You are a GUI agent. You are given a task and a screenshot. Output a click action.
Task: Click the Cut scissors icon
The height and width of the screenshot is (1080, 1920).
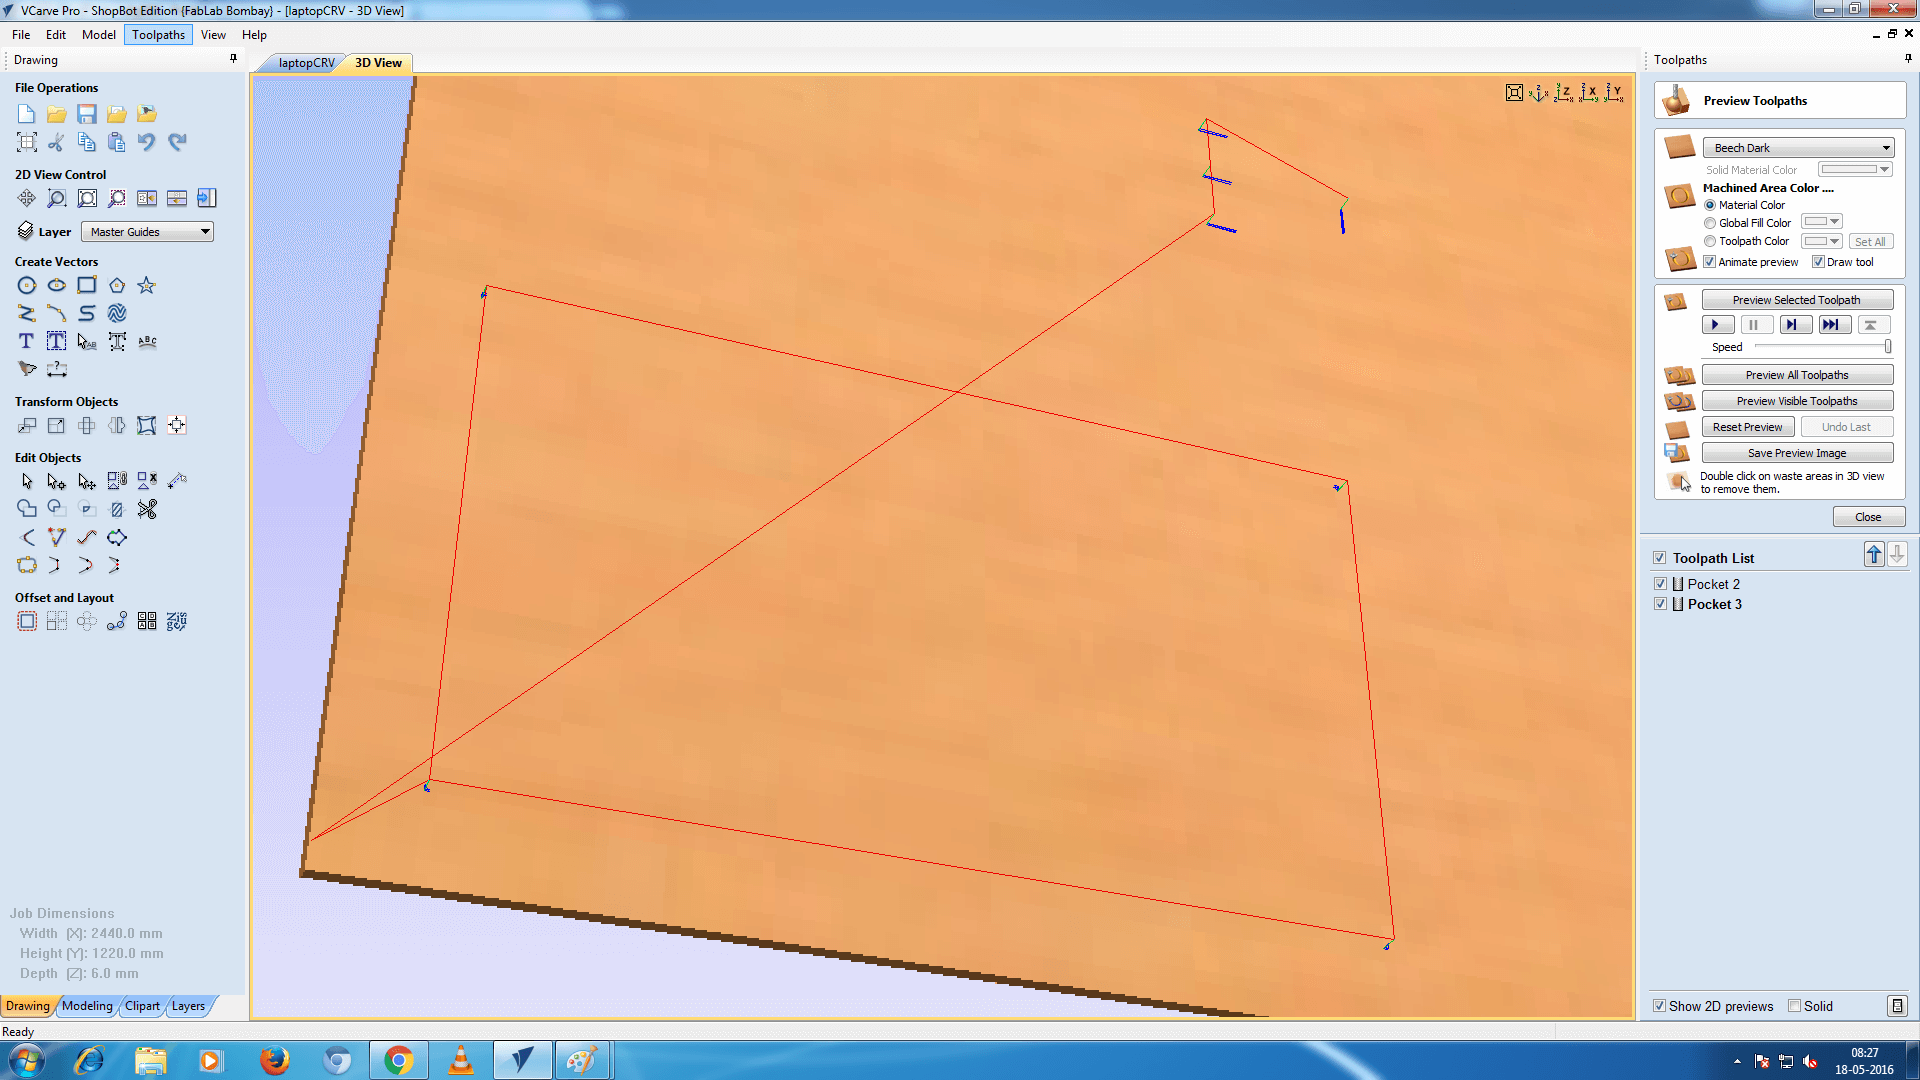tap(57, 142)
